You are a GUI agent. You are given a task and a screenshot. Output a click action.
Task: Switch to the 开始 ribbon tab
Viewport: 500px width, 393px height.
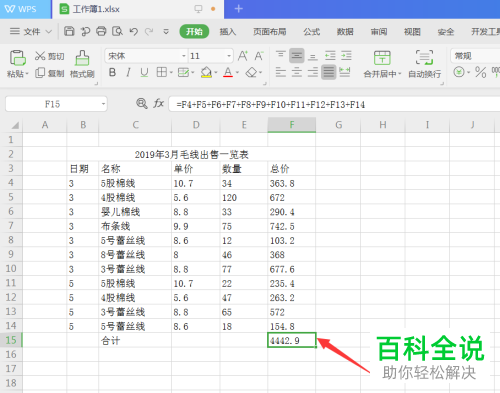tap(194, 32)
